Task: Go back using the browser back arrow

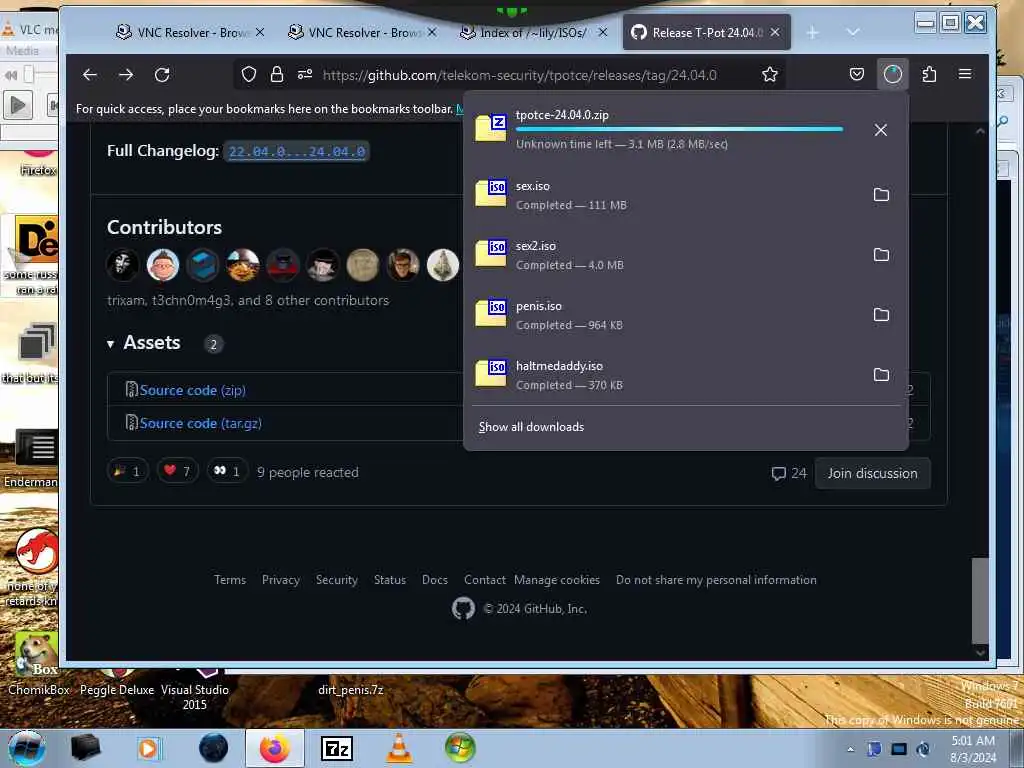Action: point(90,75)
